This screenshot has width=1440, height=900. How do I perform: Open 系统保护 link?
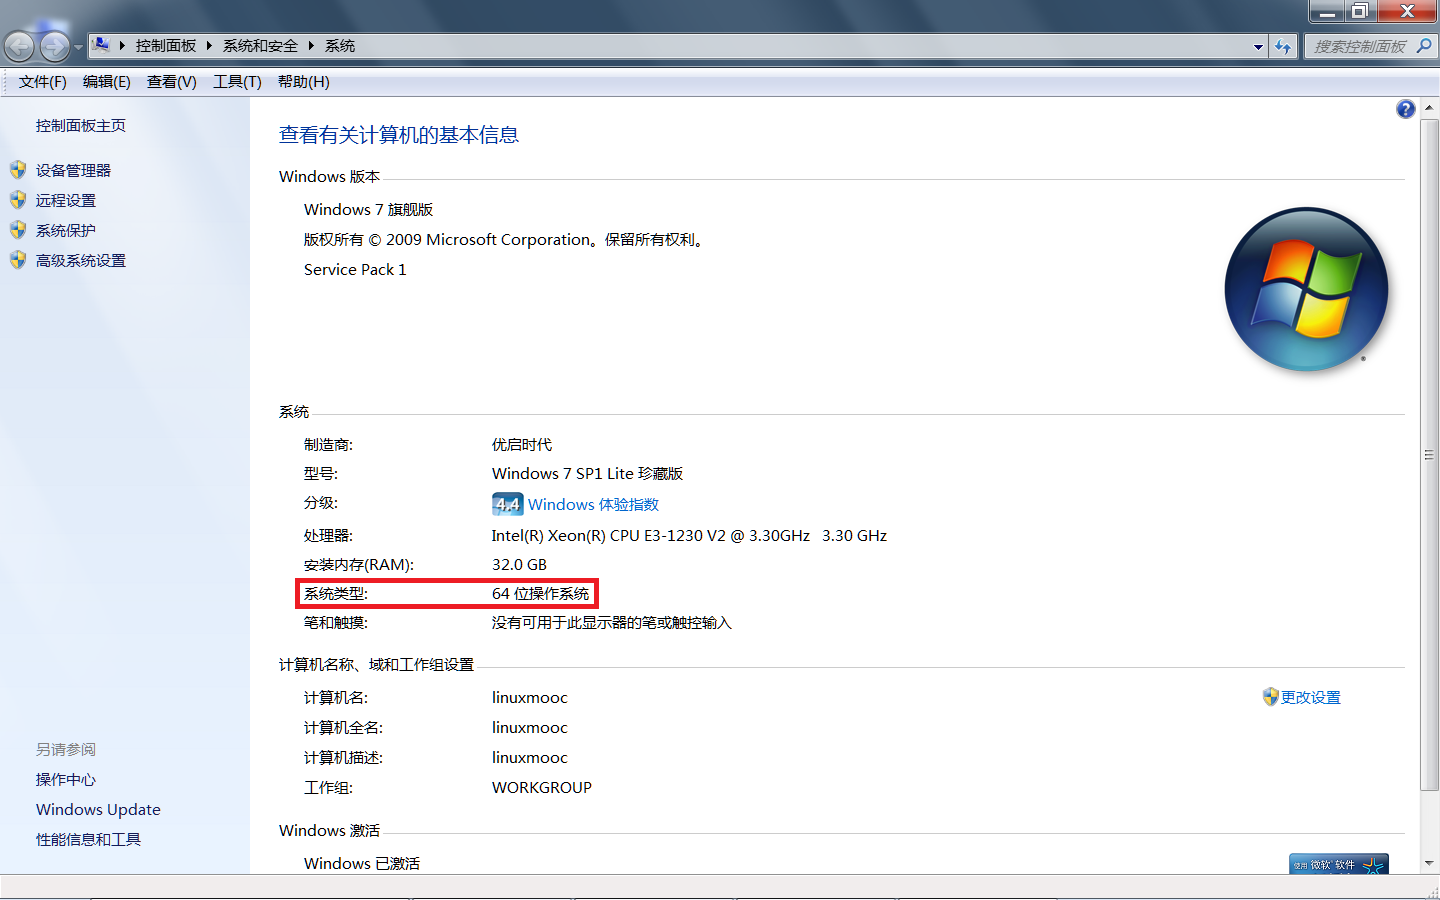click(66, 231)
